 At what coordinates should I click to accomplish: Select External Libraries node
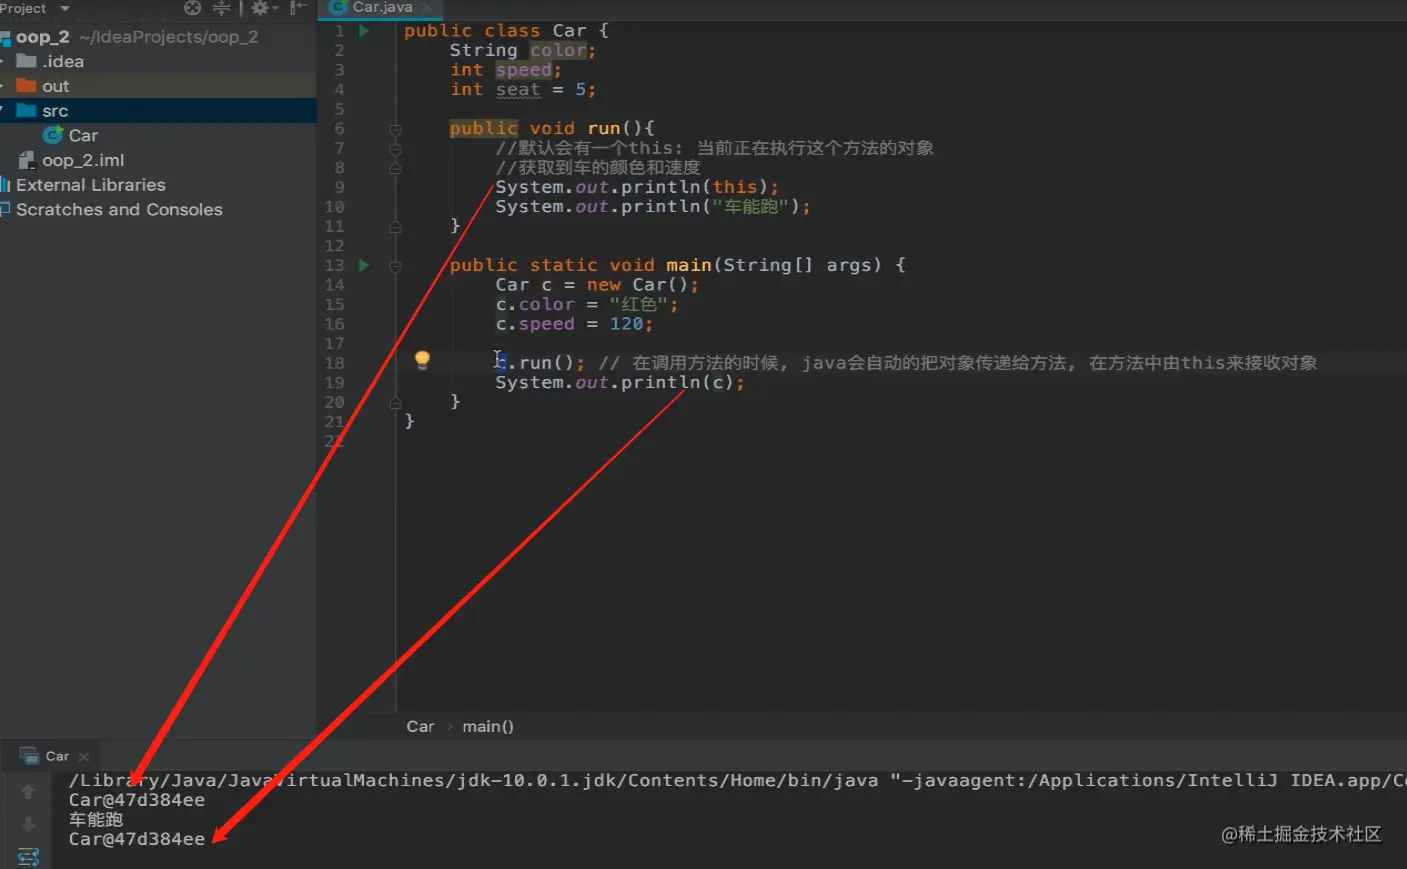[x=91, y=185]
